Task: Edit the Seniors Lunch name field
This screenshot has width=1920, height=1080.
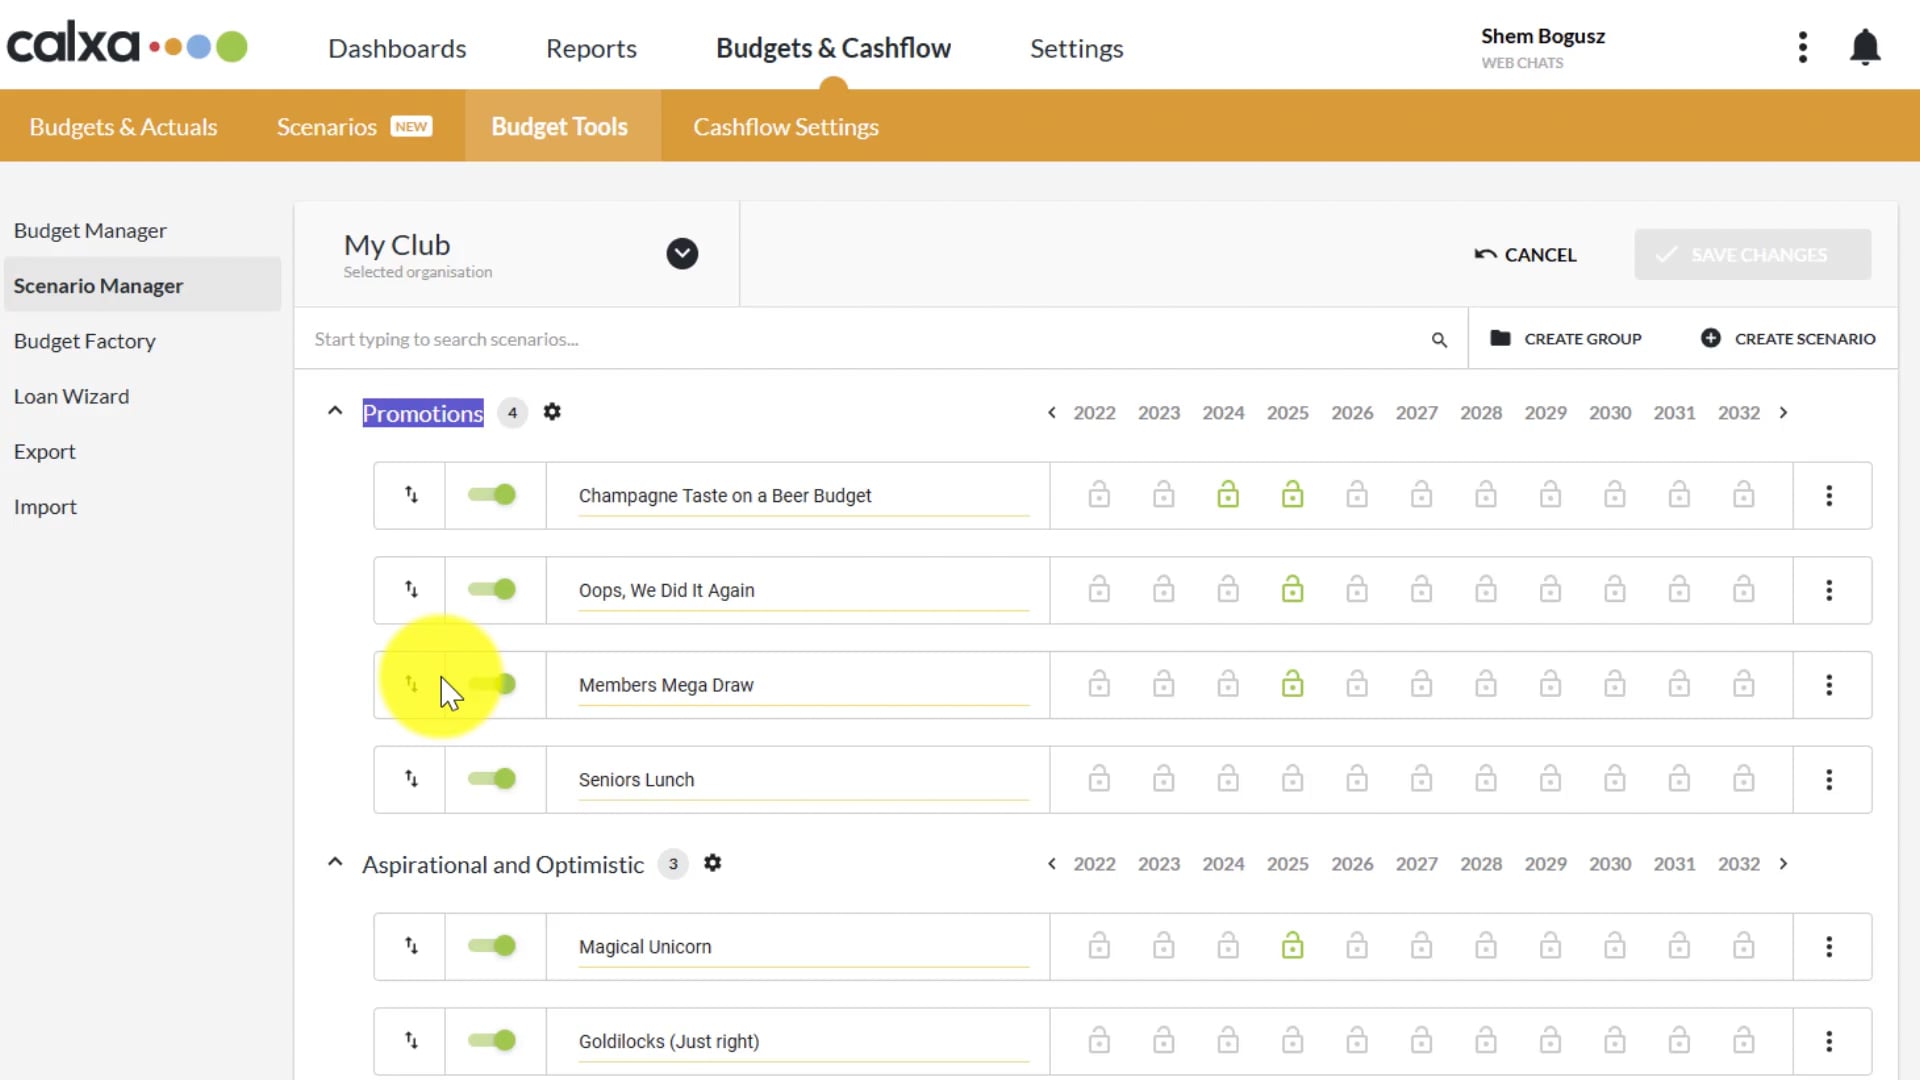Action: pos(803,780)
